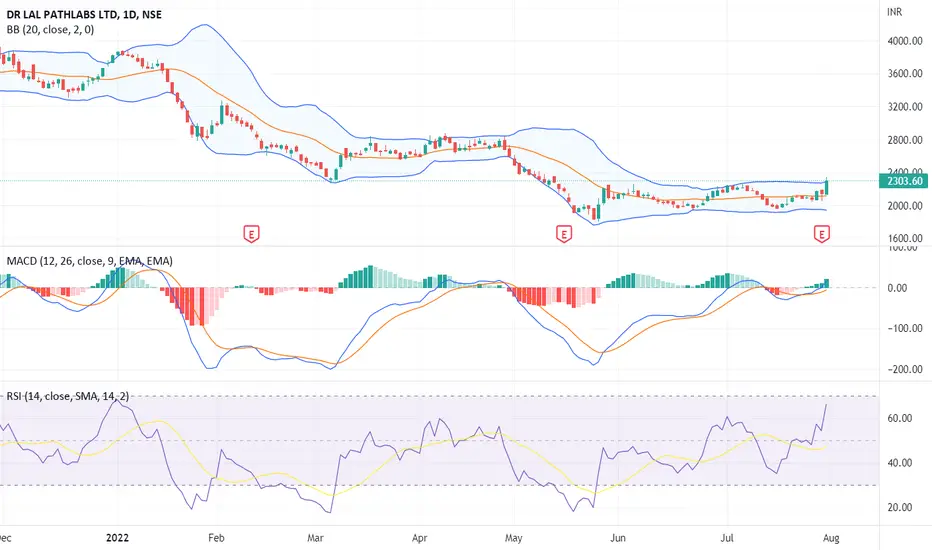Click the earnings marker below February
This screenshot has width=932, height=550.
tap(251, 234)
